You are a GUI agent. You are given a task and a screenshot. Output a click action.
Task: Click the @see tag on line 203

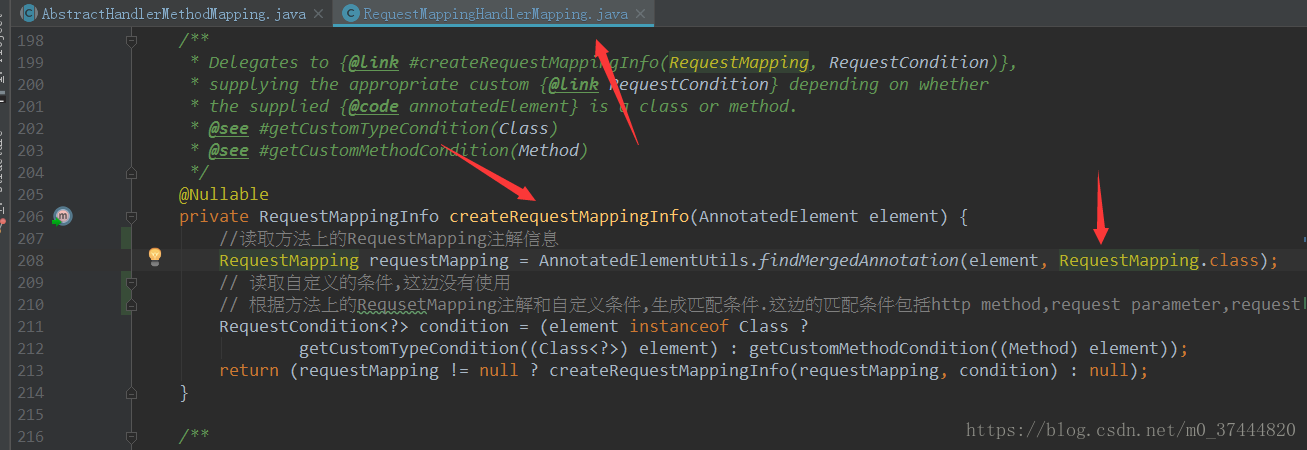pos(228,150)
